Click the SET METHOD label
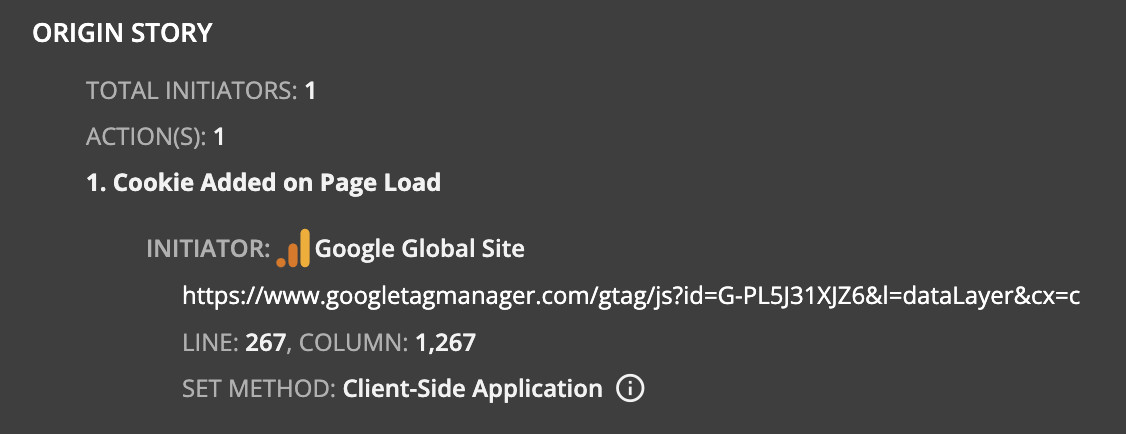Image resolution: width=1126 pixels, height=434 pixels. (259, 388)
